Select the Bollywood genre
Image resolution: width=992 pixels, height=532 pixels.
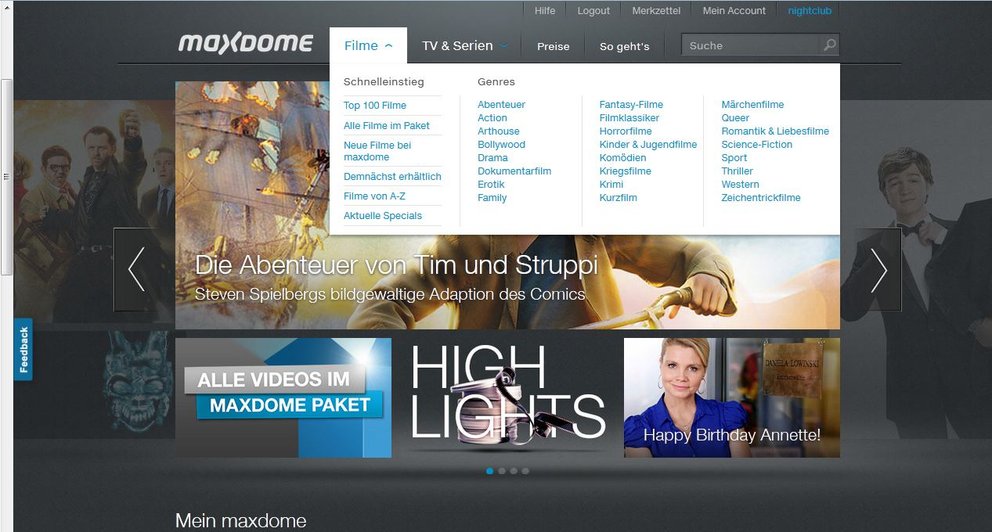pos(501,144)
